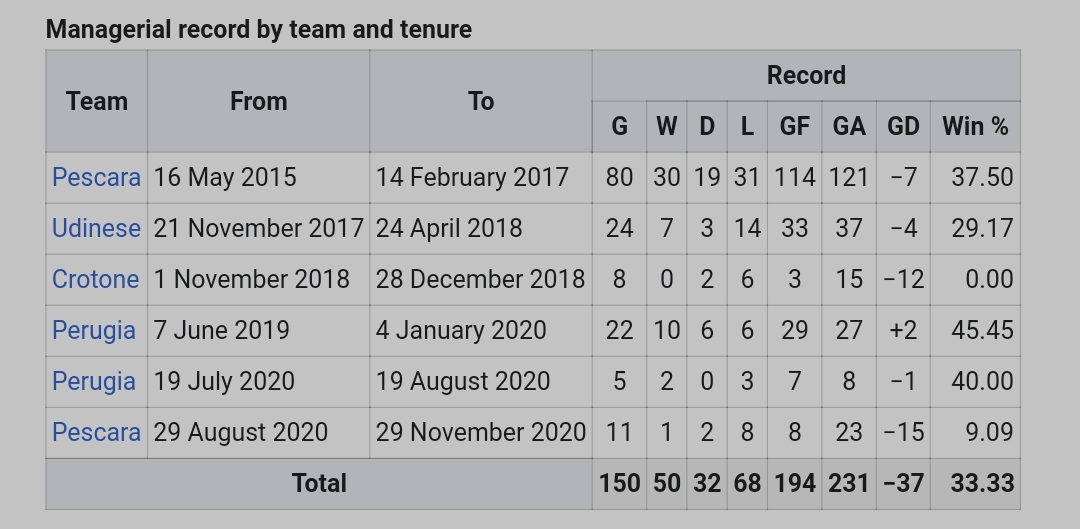1080x529 pixels.
Task: Click the Win % column header
Action: (x=975, y=126)
